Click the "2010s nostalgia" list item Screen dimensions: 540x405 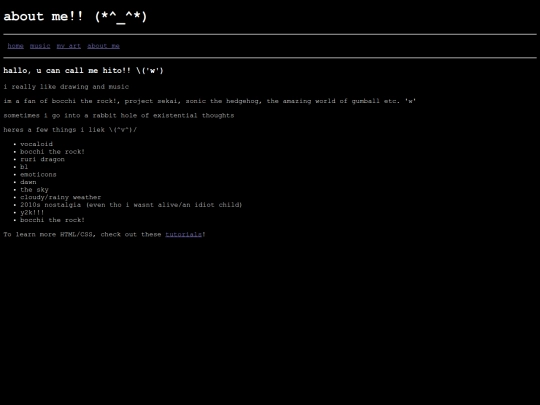(131, 205)
